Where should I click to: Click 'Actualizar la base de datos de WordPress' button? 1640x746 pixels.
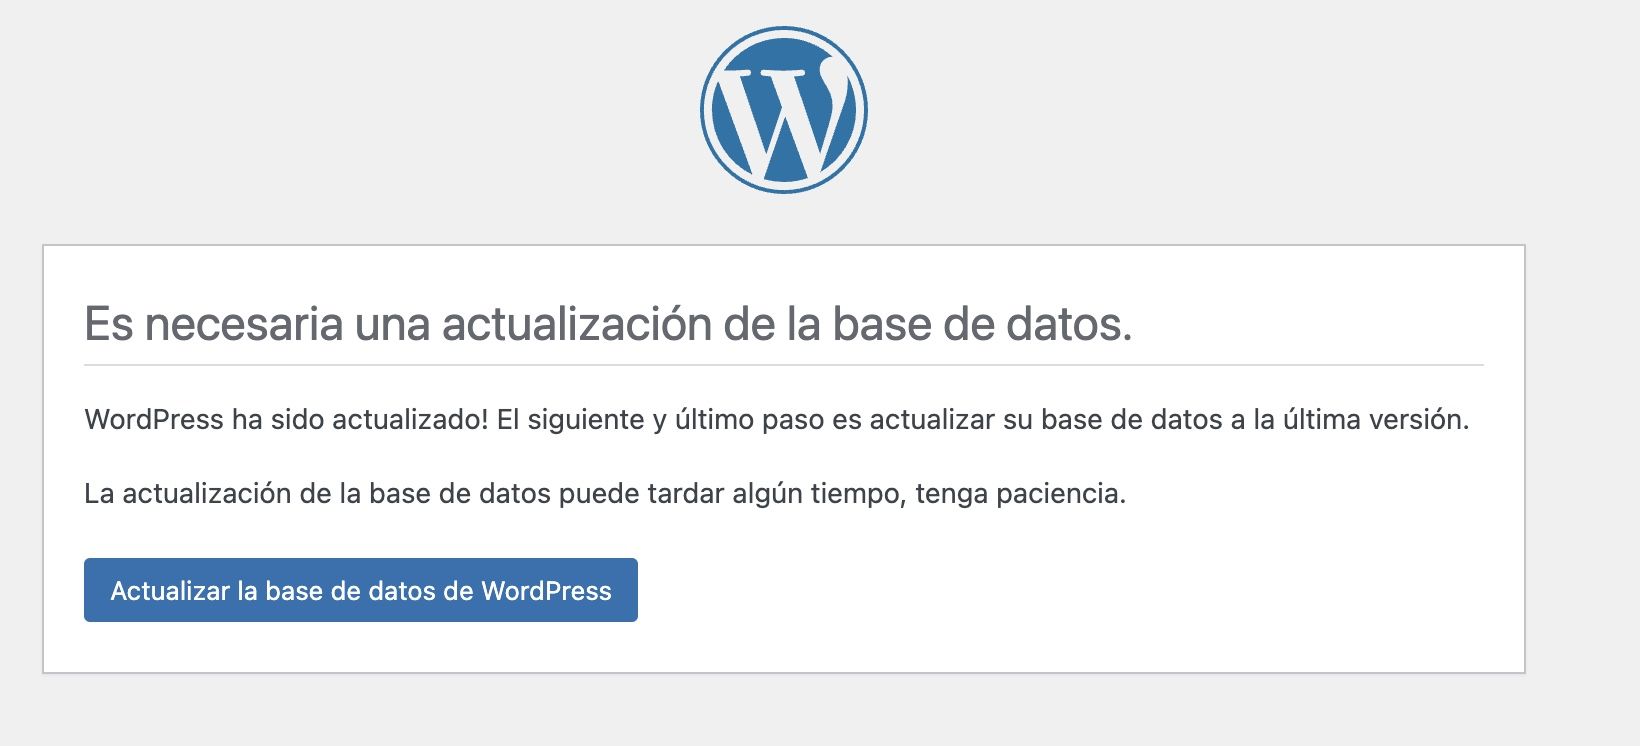361,590
